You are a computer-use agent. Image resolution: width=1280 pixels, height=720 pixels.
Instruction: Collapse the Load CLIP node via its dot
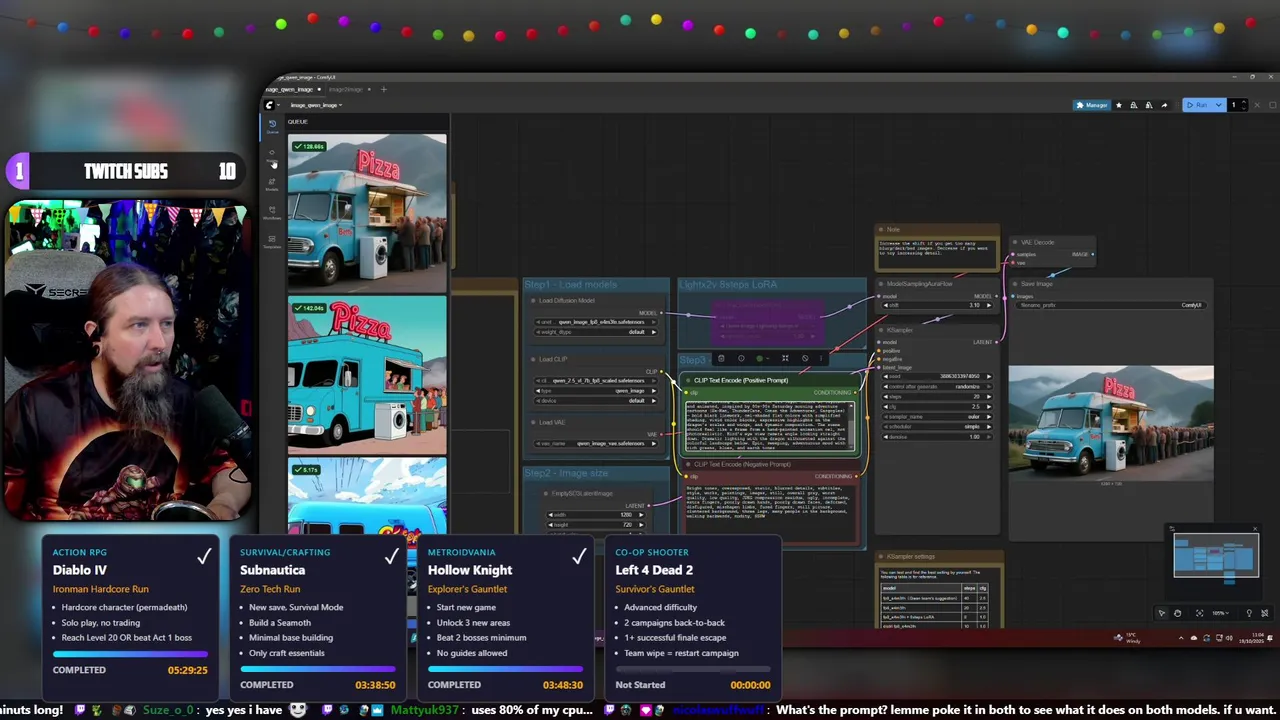(x=533, y=359)
